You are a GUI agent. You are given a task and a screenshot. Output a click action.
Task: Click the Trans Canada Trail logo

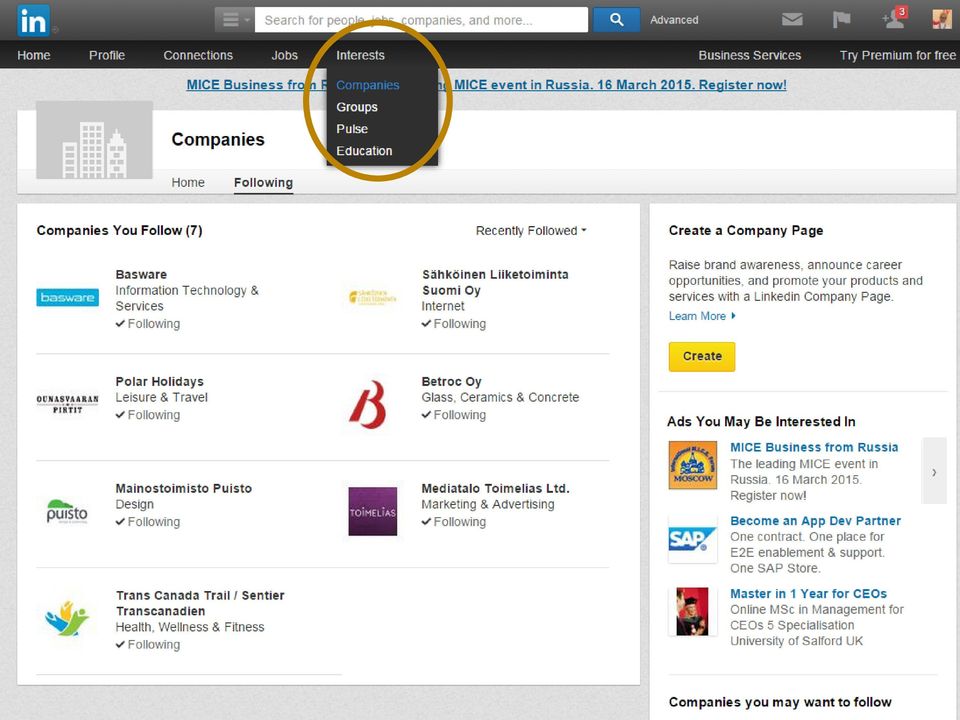(x=67, y=618)
